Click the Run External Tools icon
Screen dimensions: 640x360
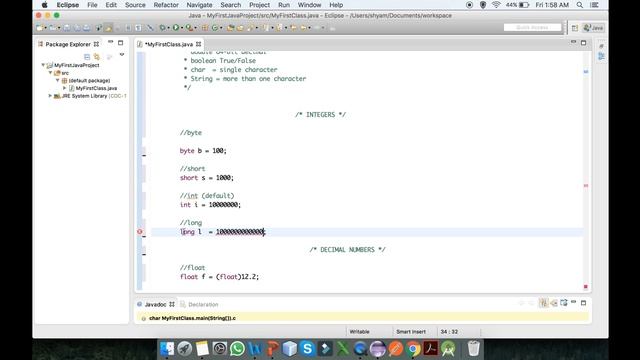click(x=189, y=28)
